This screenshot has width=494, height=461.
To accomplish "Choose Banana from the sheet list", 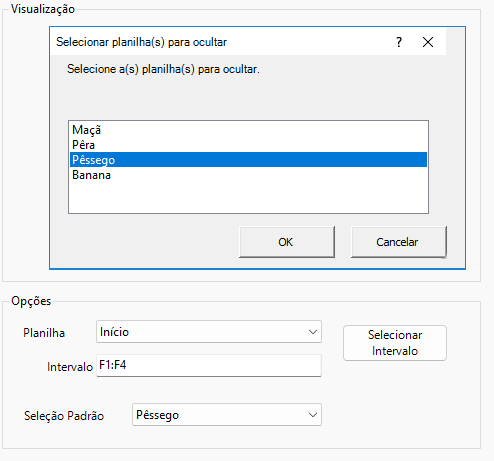I will [x=248, y=175].
